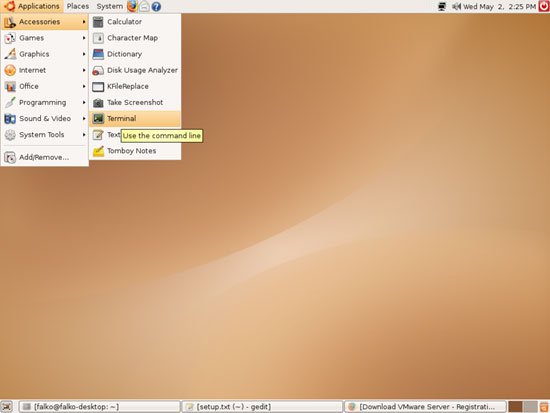
Task: Switch to second workspace in switcher
Action: click(530, 407)
